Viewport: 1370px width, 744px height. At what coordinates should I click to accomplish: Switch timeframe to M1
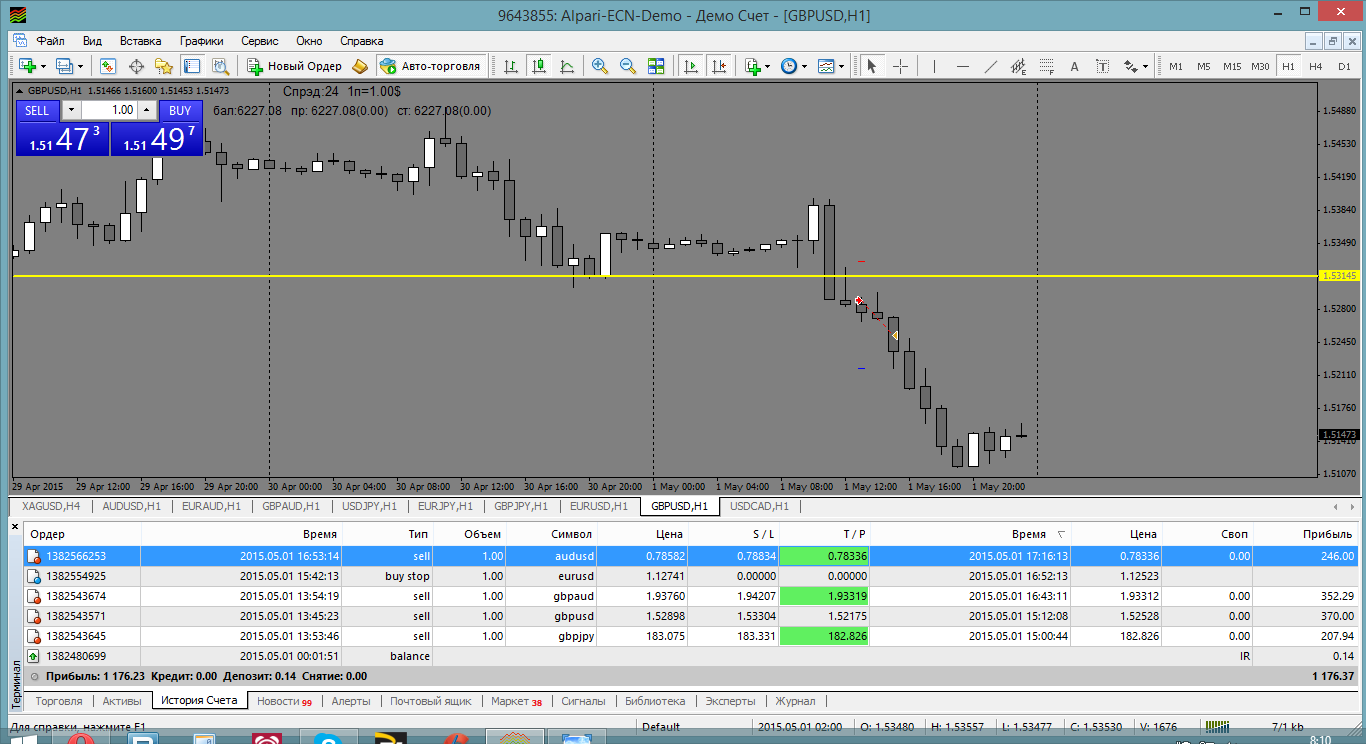coord(1176,66)
